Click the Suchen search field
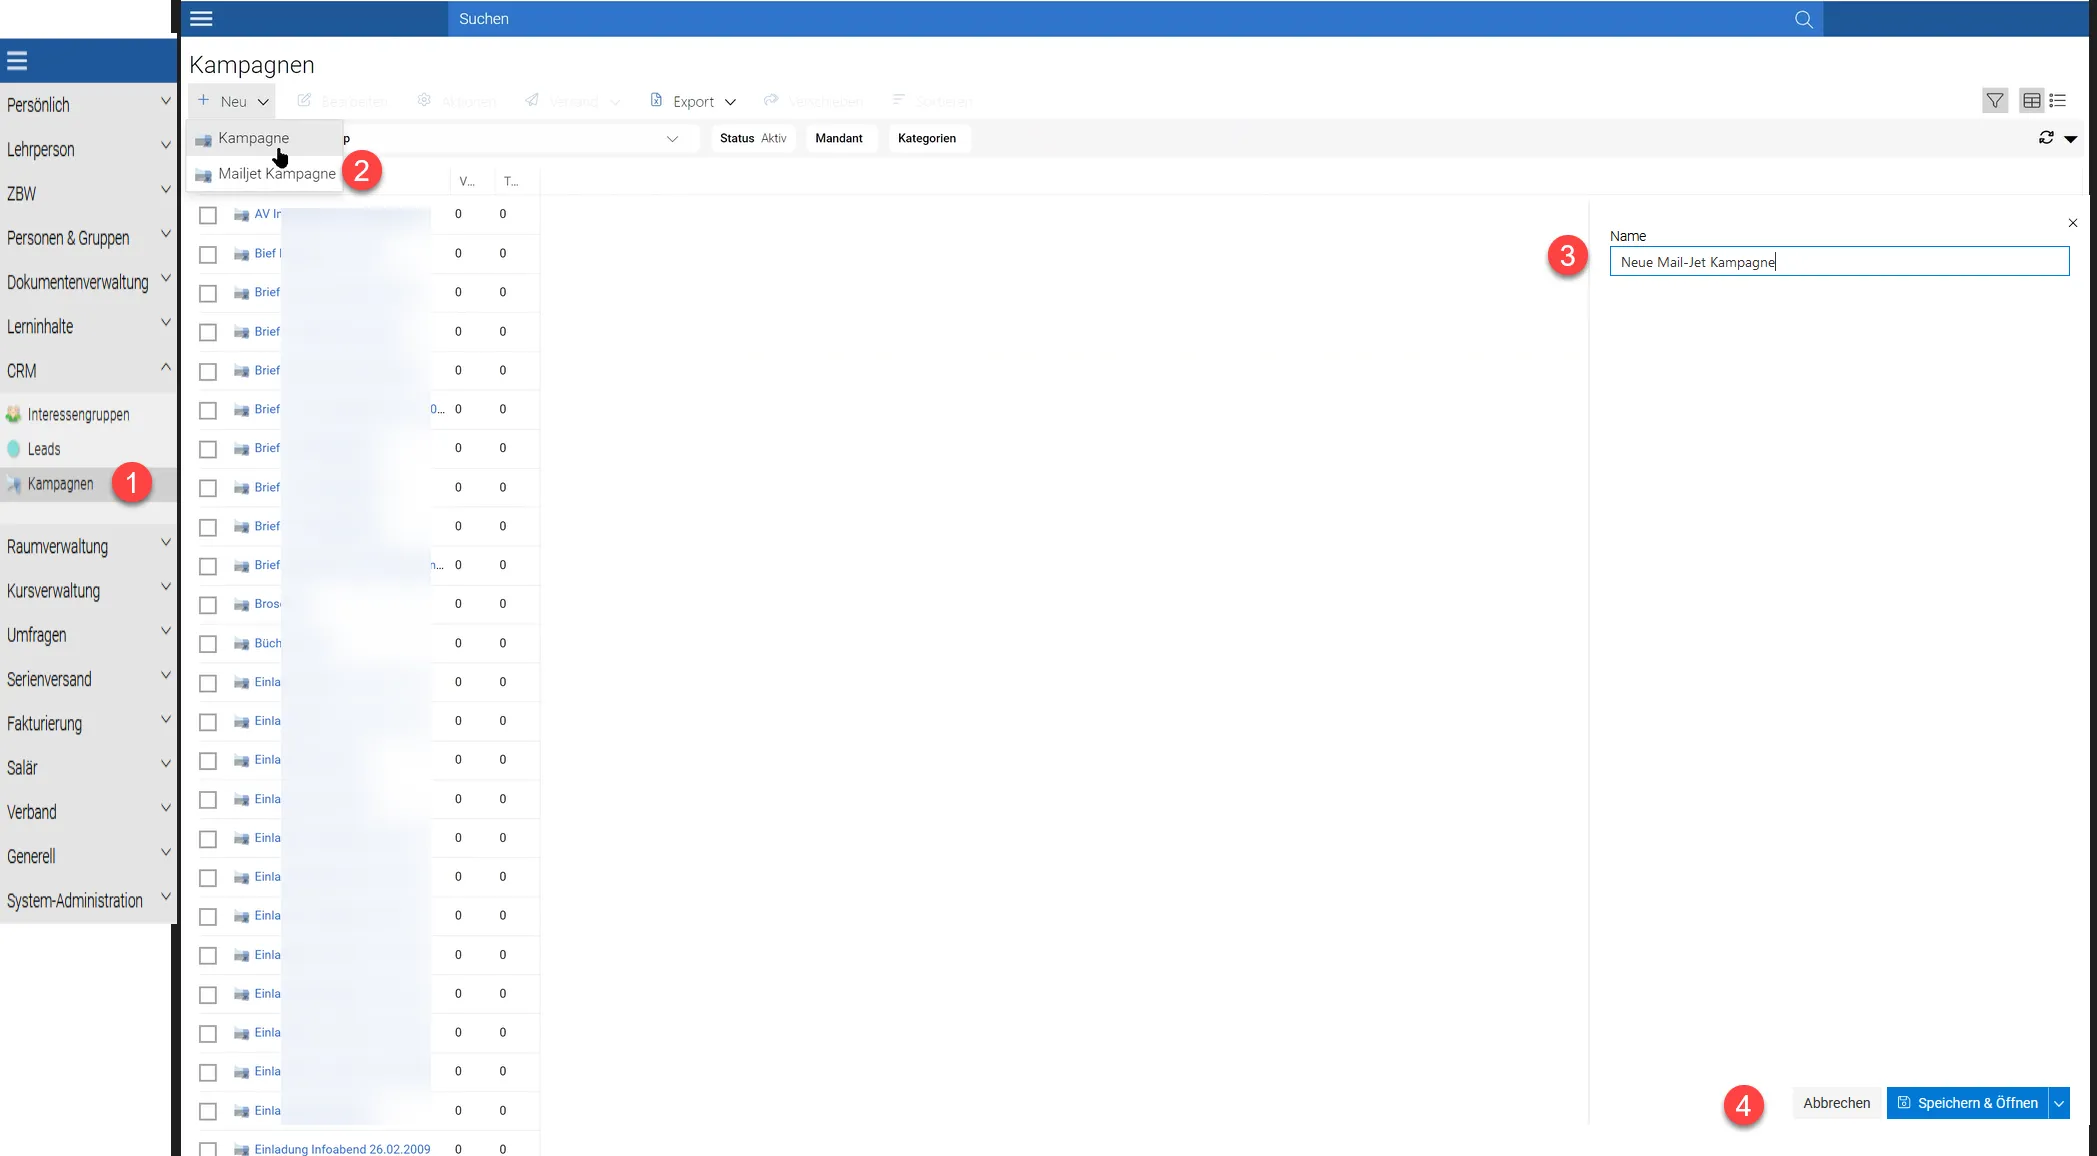2097x1156 pixels. coord(1120,19)
